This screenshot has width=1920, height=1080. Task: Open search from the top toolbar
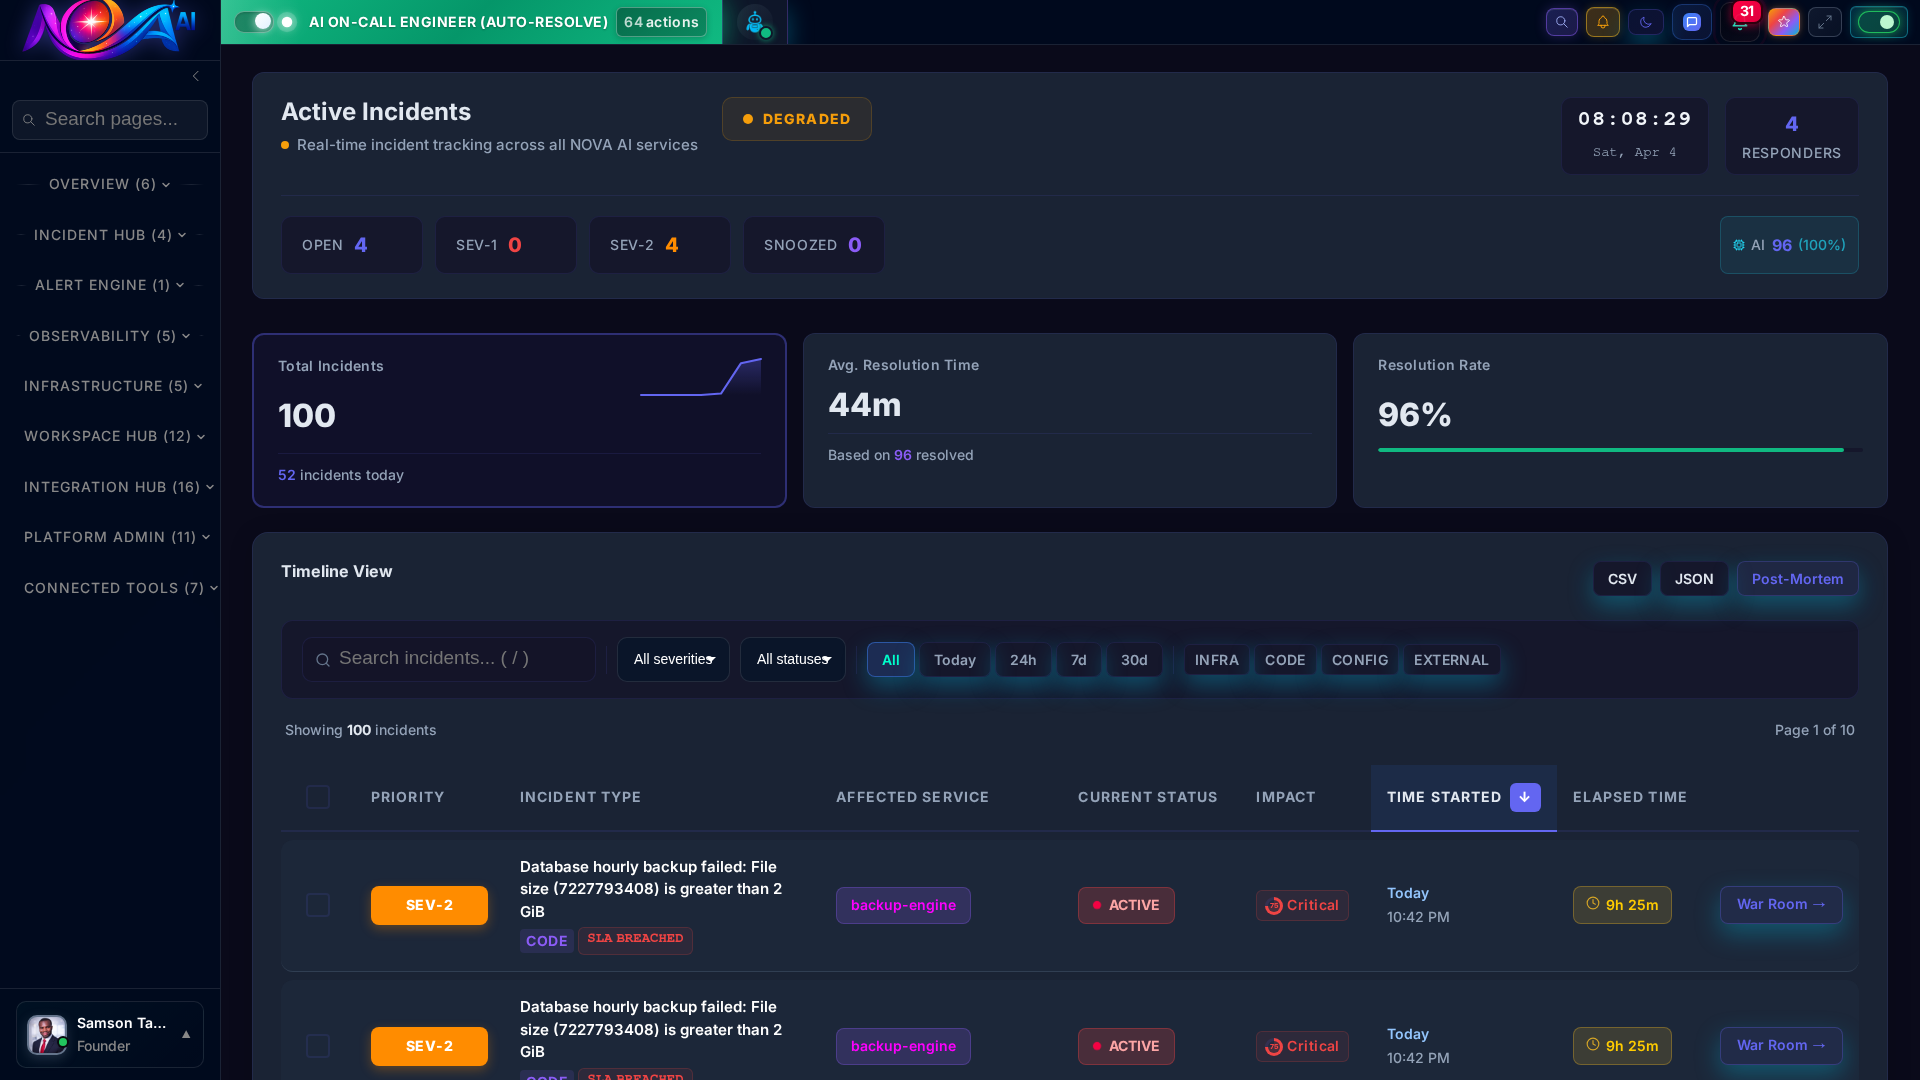pos(1561,22)
